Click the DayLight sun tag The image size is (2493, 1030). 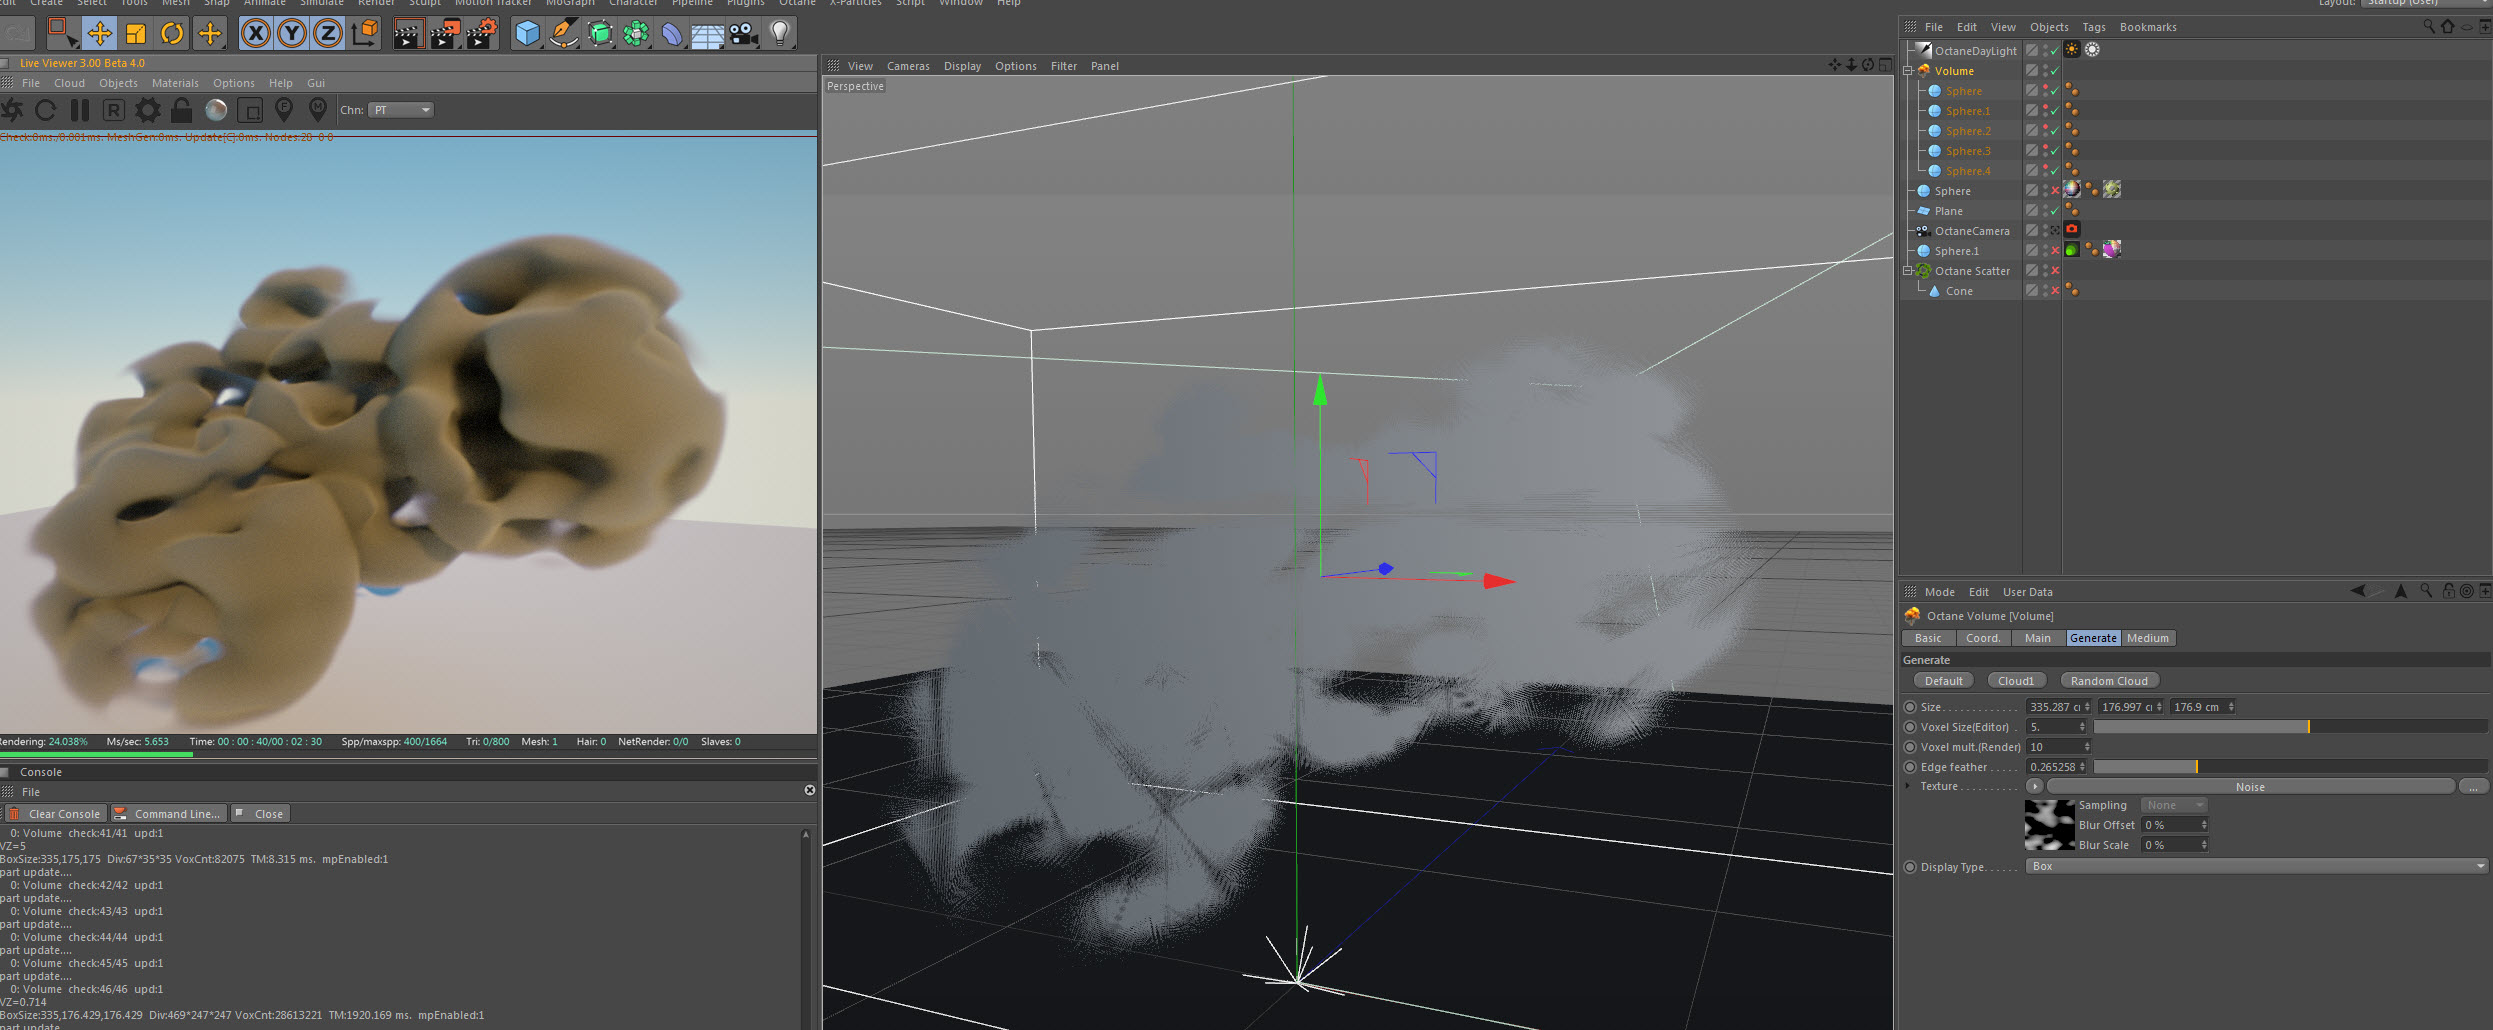pos(2072,50)
